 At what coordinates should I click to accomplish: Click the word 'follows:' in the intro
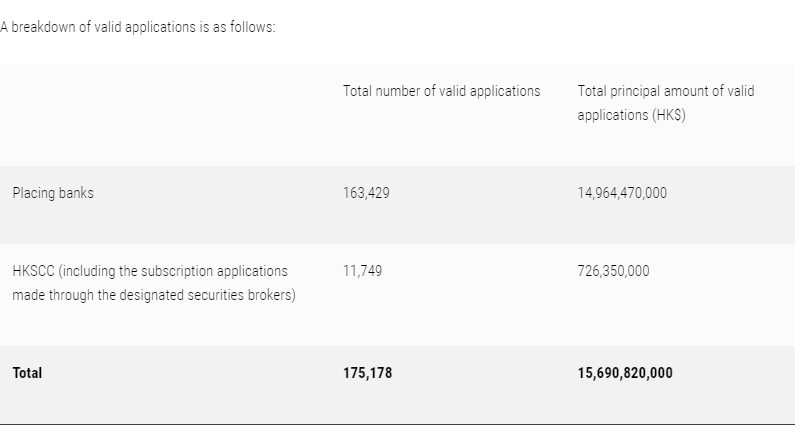tap(253, 27)
